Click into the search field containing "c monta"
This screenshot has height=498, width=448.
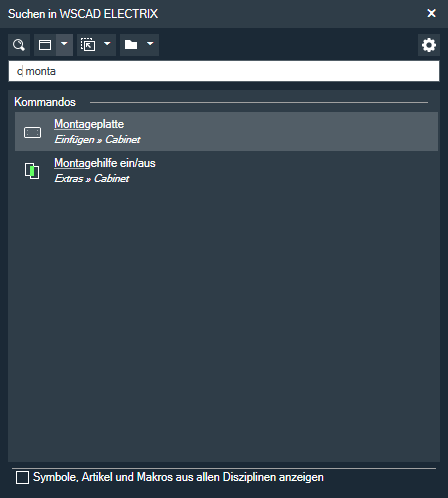tap(224, 71)
